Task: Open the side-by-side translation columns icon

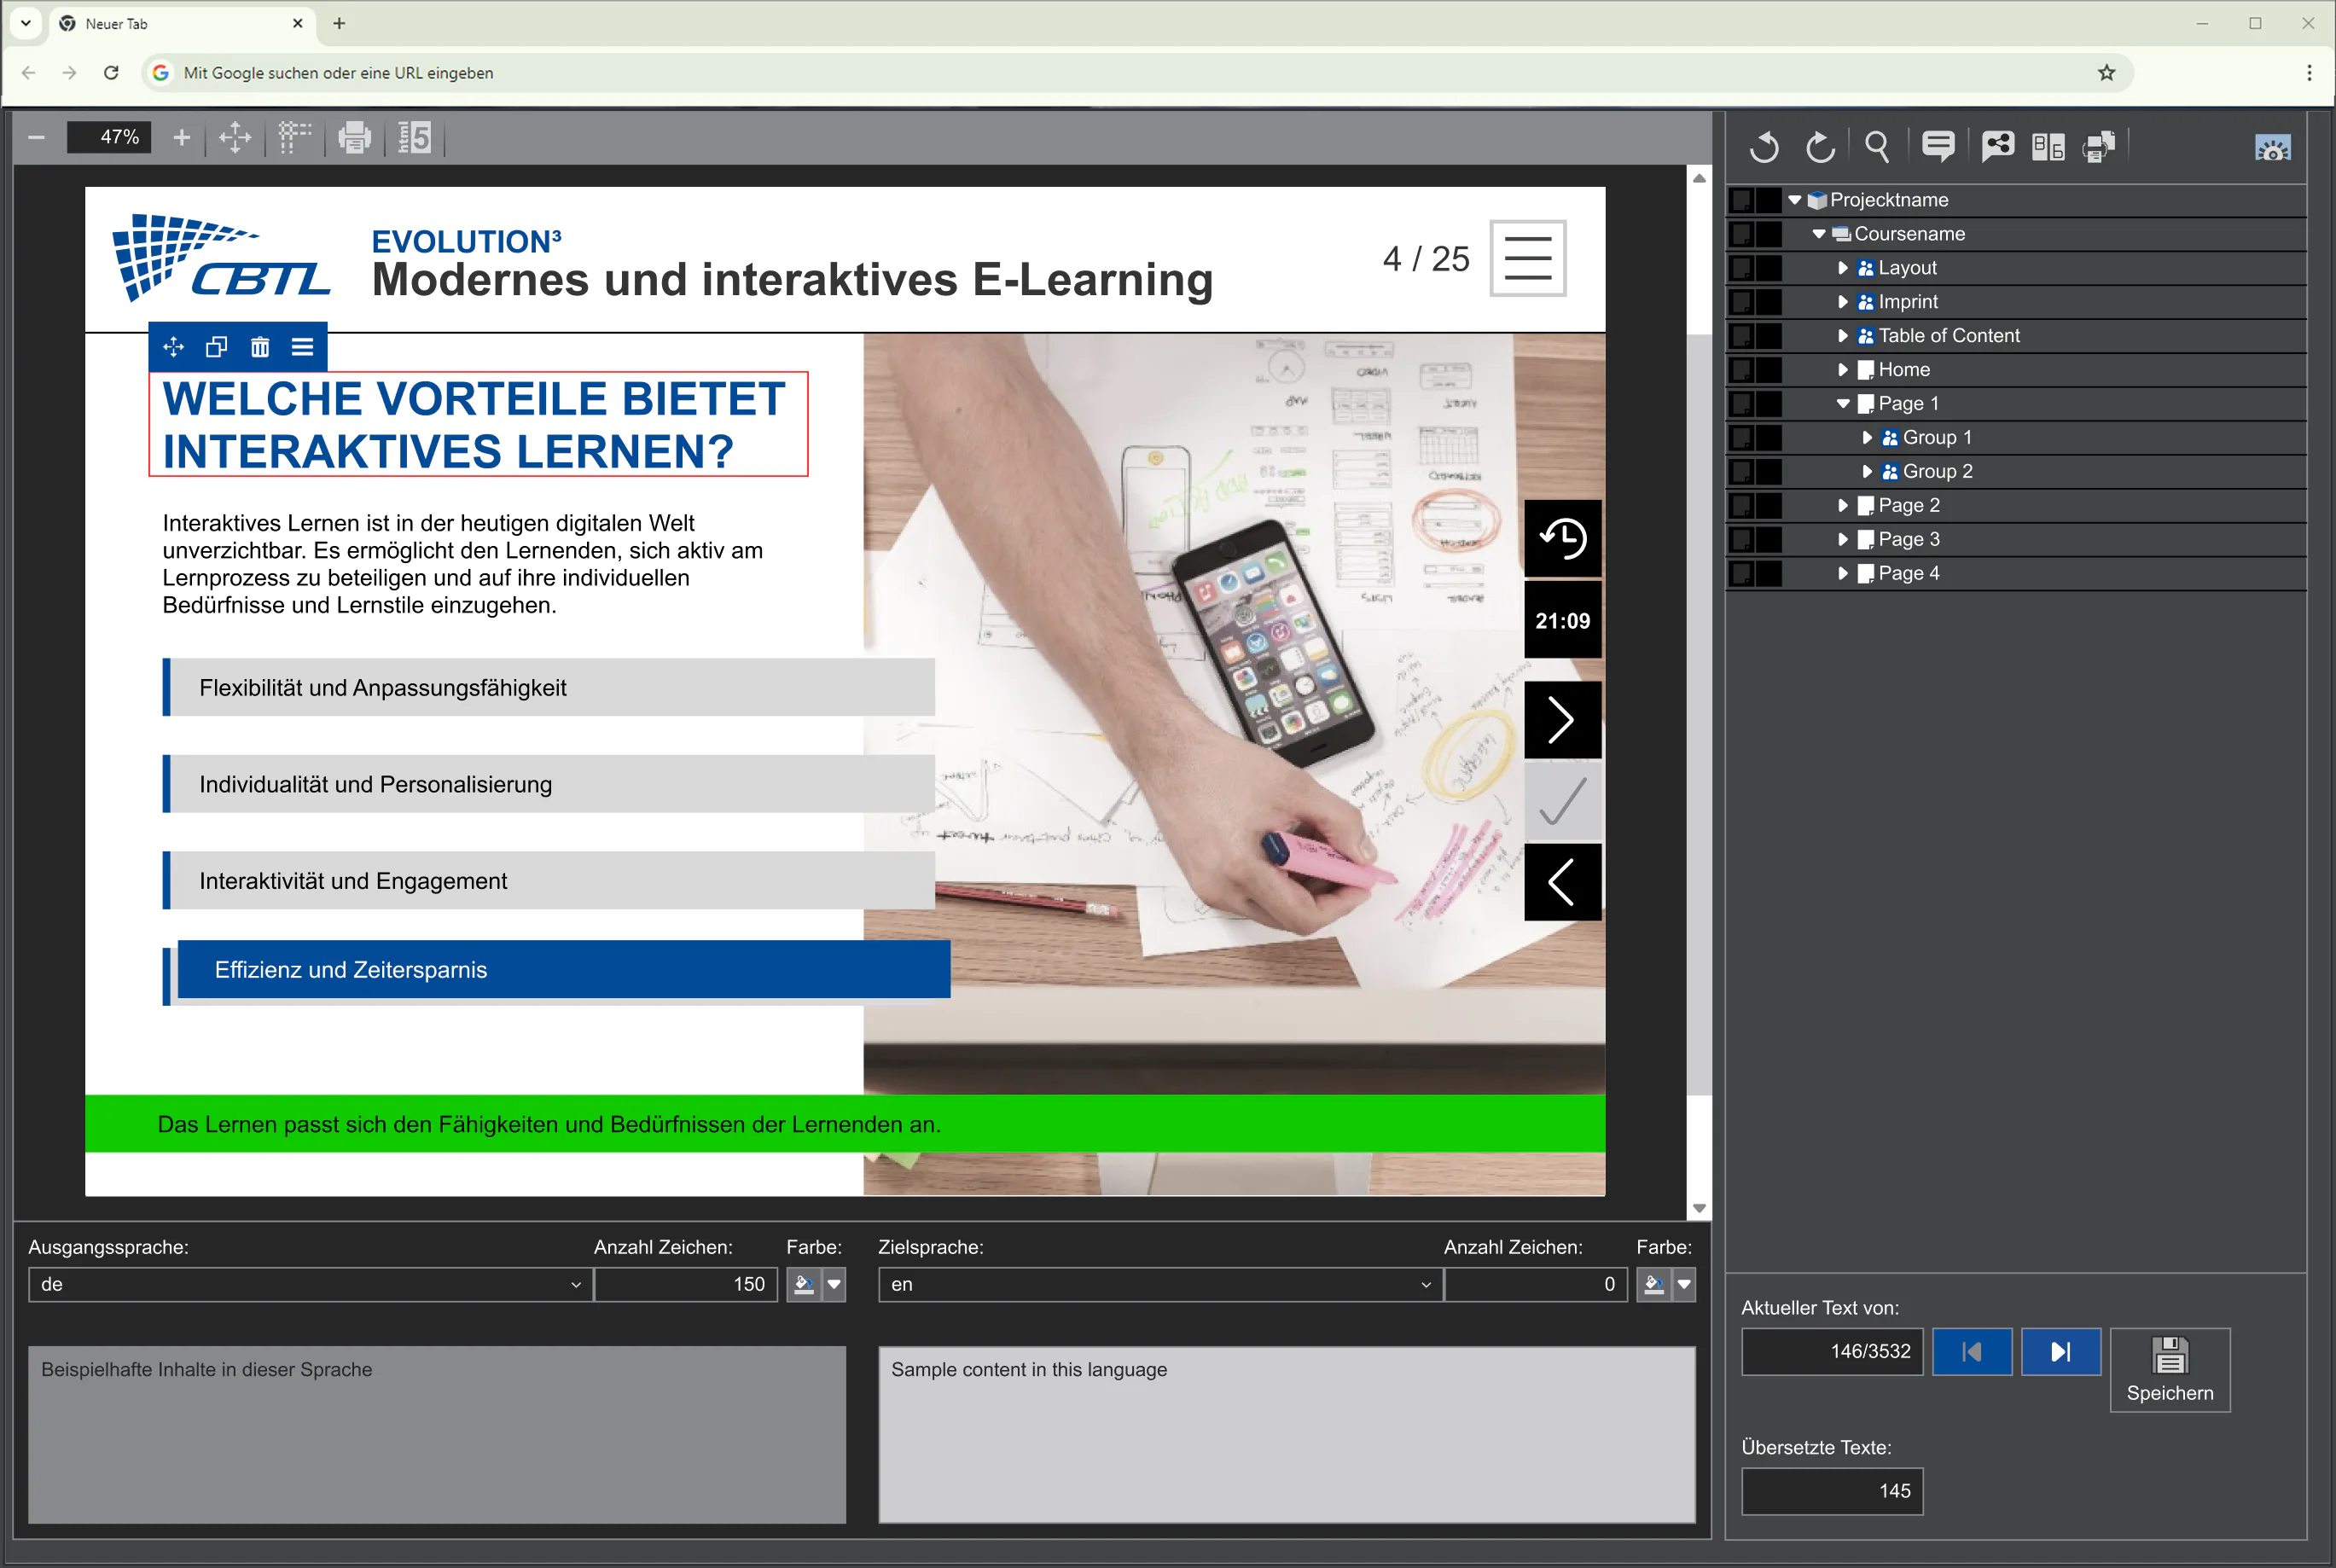Action: pyautogui.click(x=2048, y=147)
